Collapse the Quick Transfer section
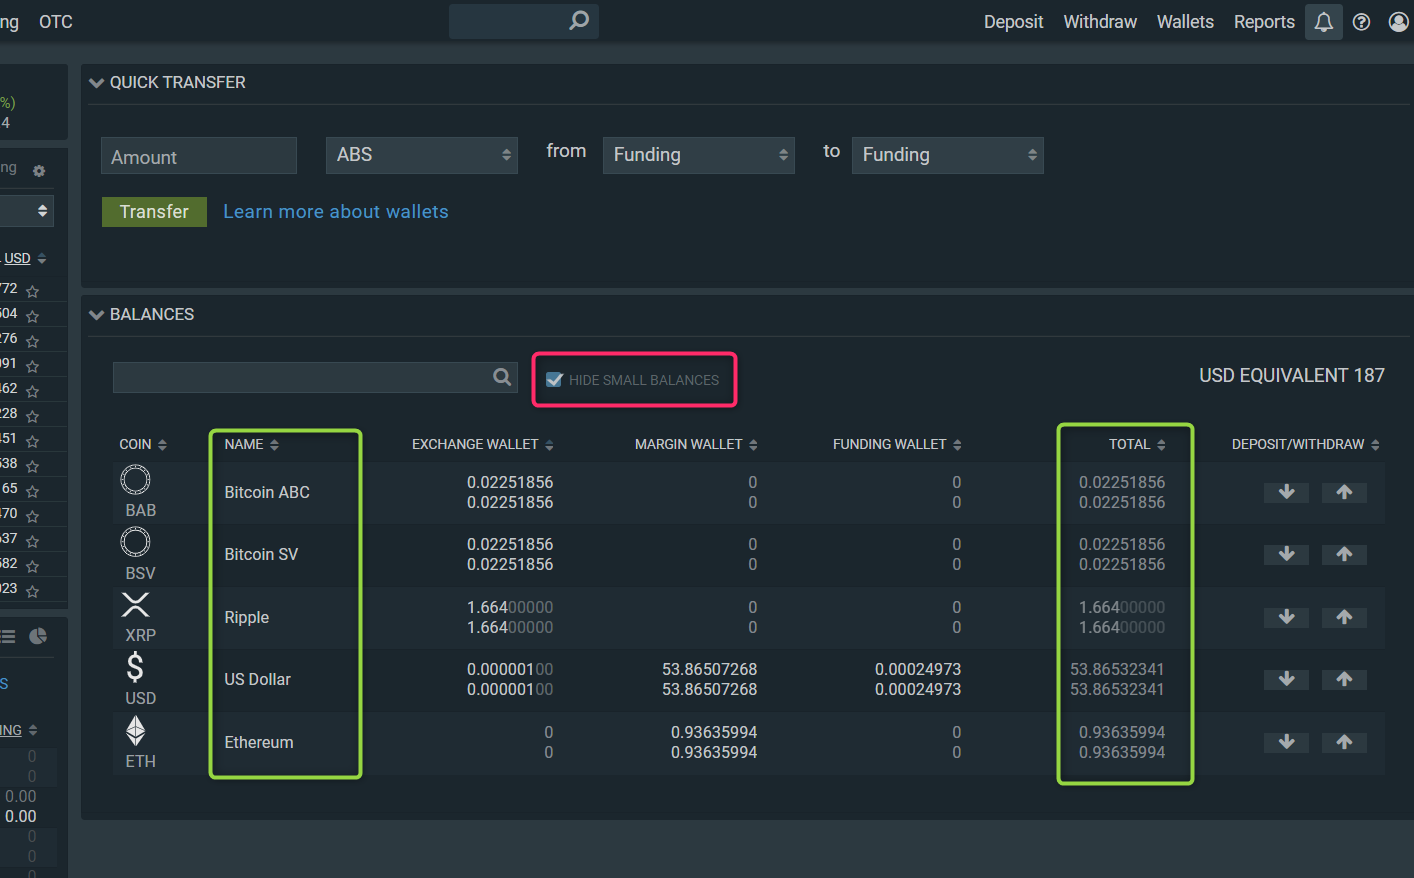1414x878 pixels. 96,83
